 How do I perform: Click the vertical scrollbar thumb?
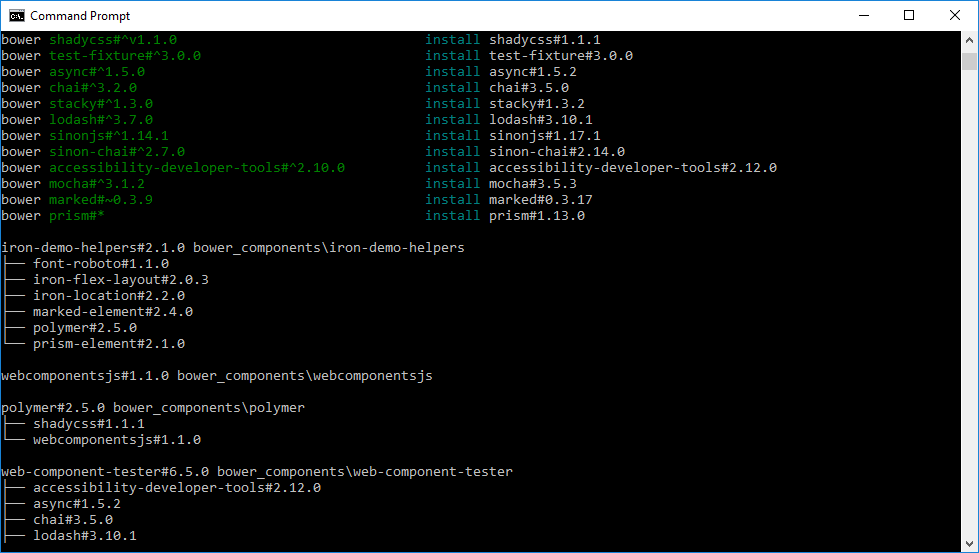[969, 62]
